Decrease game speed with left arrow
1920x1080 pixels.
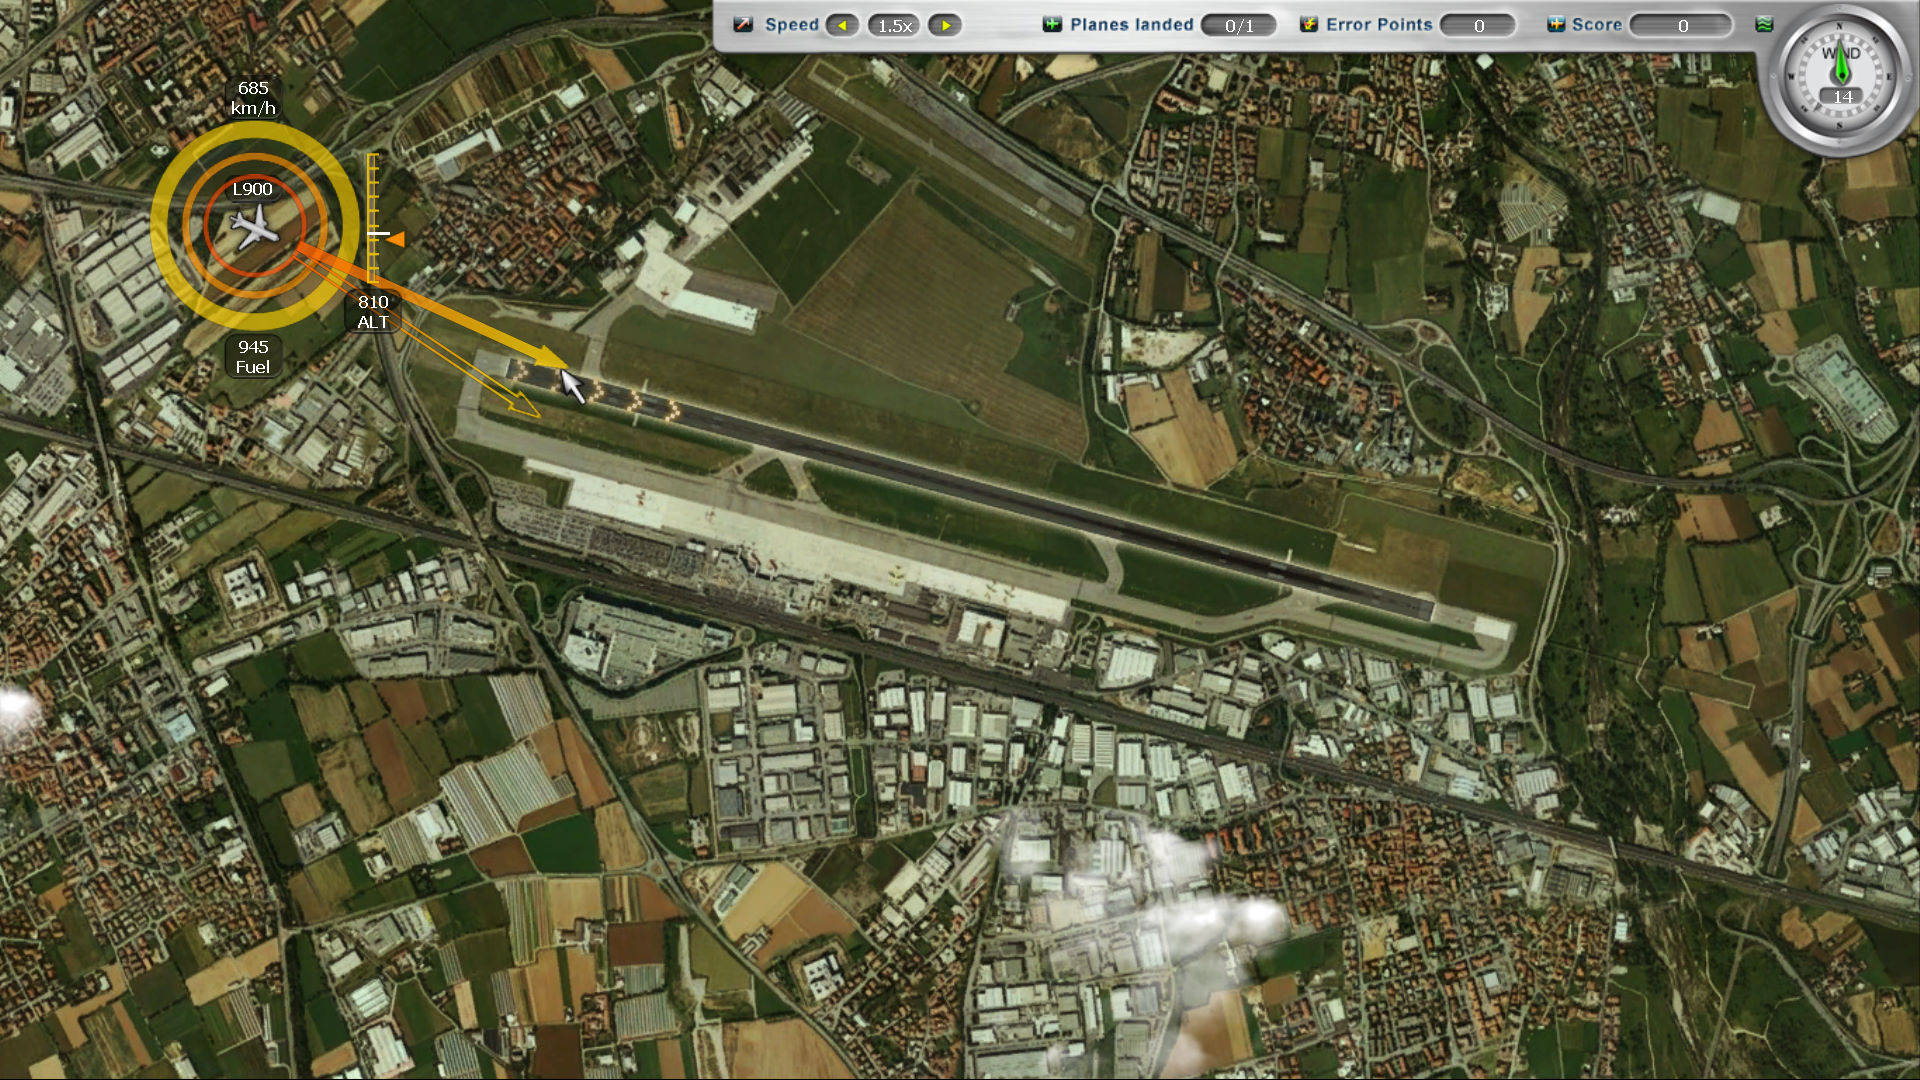pyautogui.click(x=842, y=25)
